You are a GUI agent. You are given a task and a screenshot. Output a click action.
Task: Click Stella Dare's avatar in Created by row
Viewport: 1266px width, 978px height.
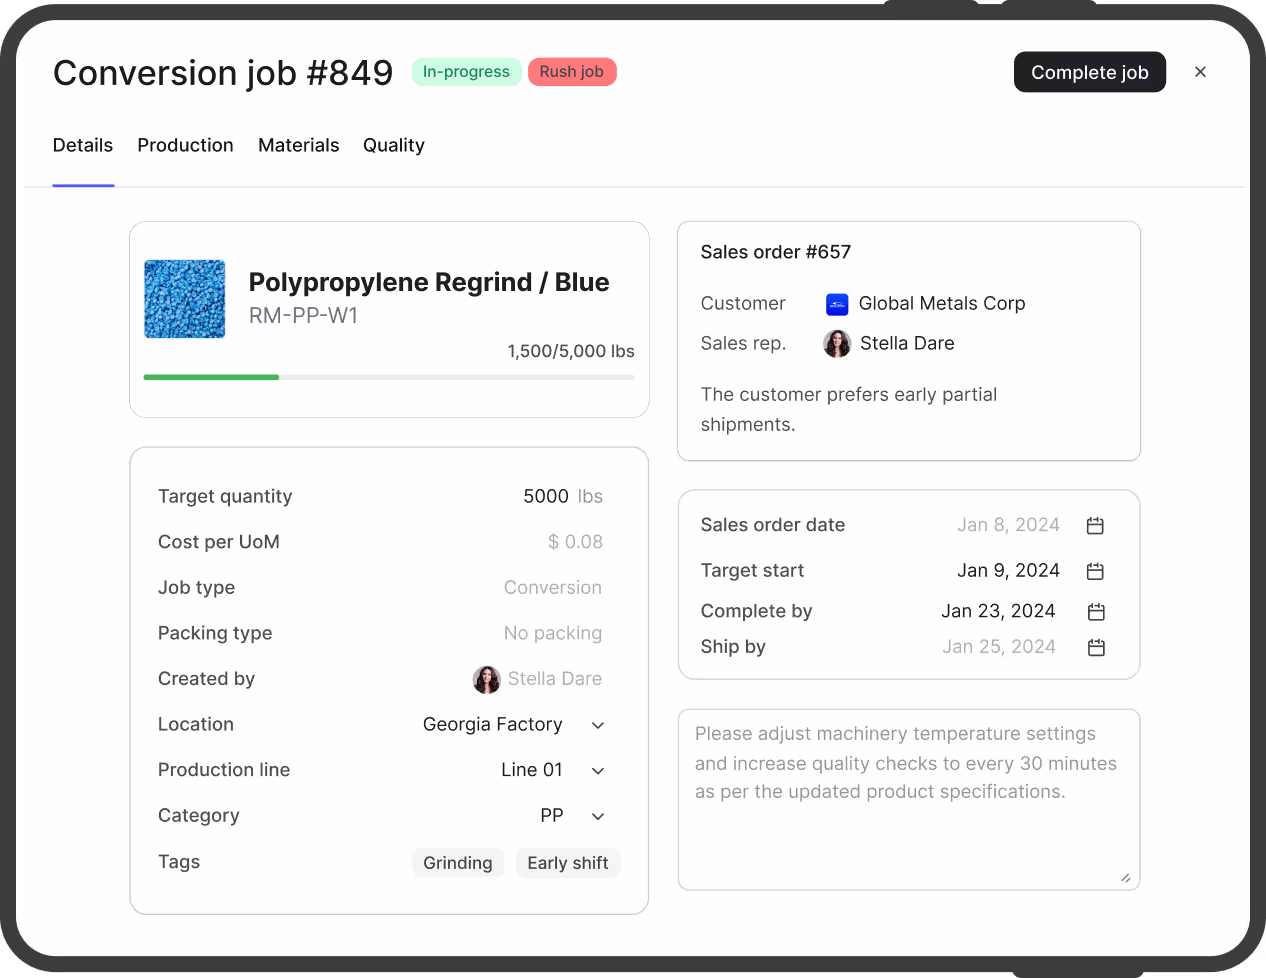[x=486, y=679]
